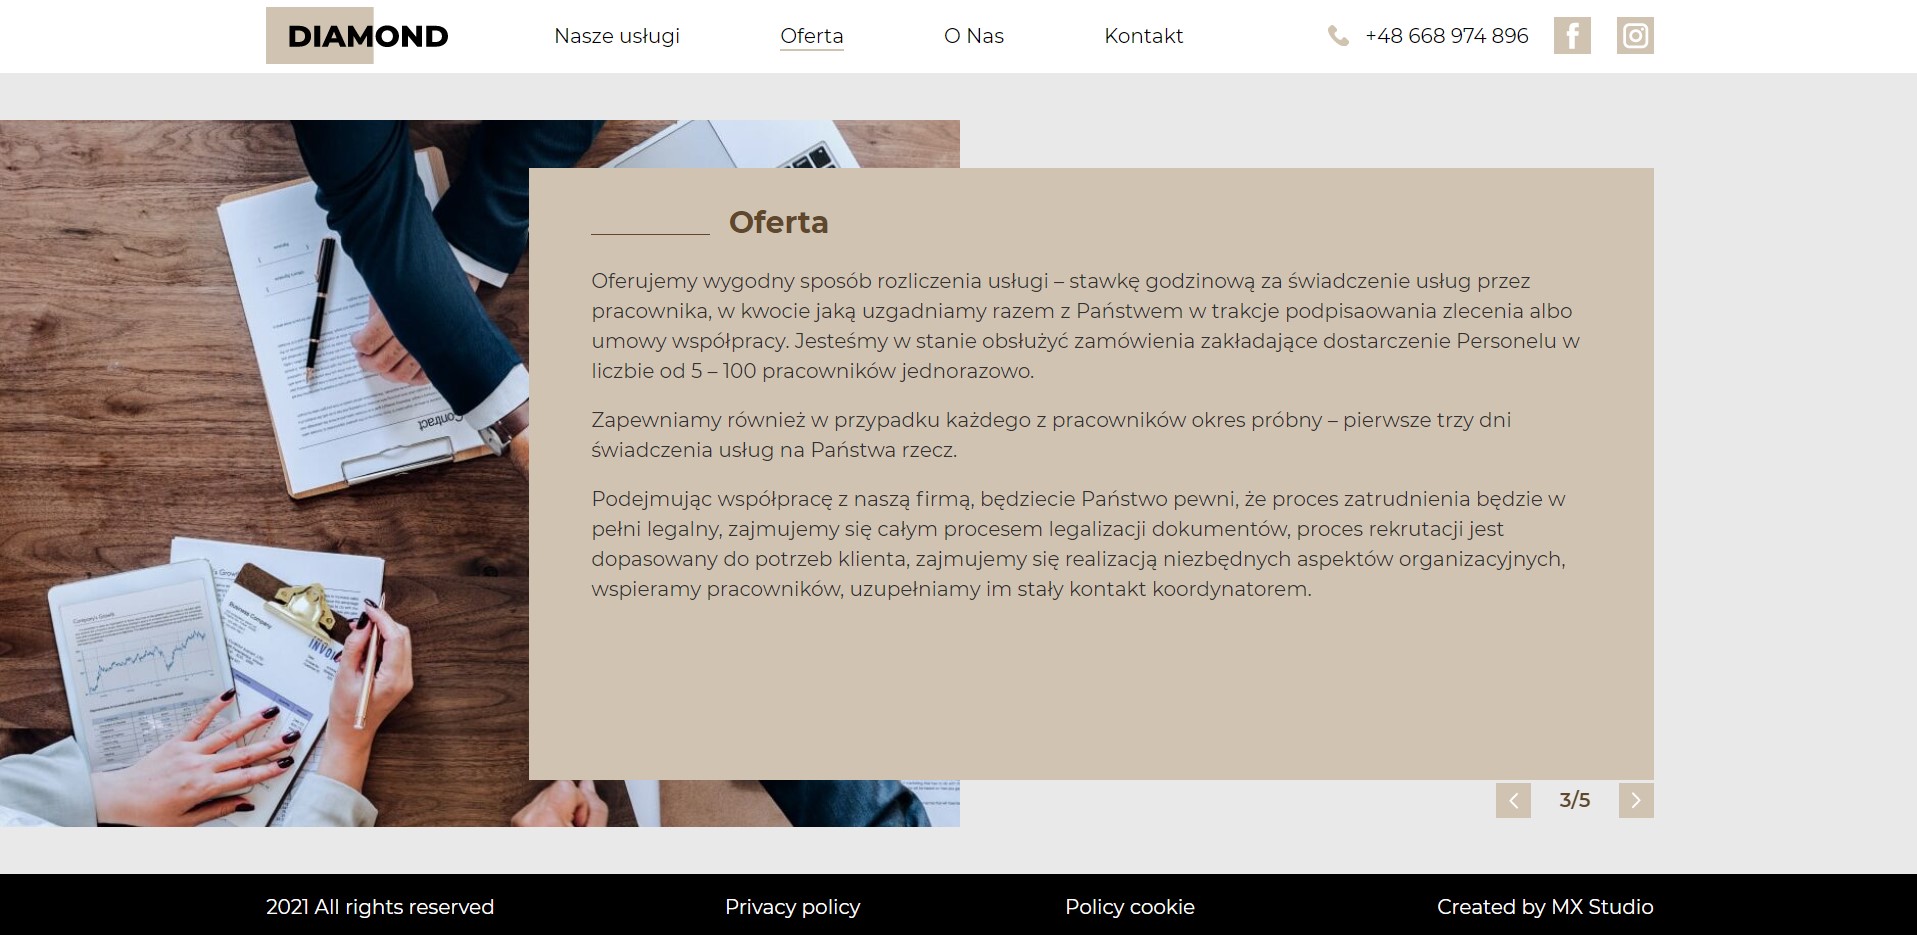Select the Oferta menu item

click(812, 36)
